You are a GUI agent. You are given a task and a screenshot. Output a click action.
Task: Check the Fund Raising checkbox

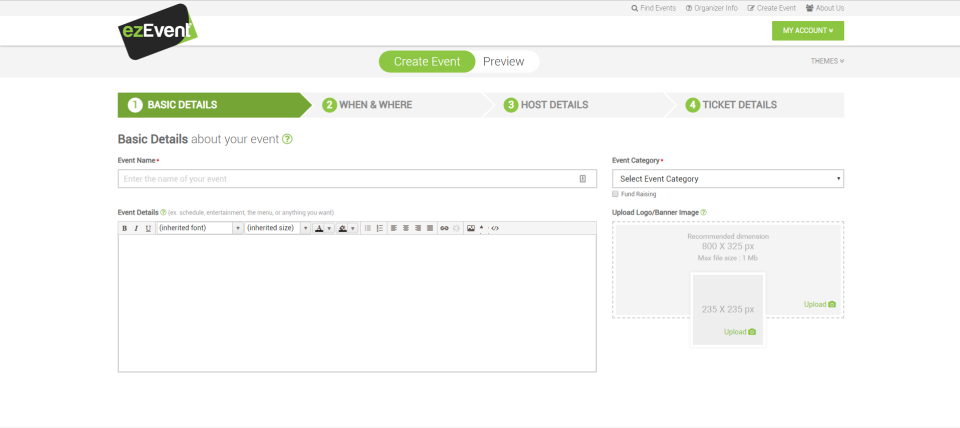(x=615, y=193)
